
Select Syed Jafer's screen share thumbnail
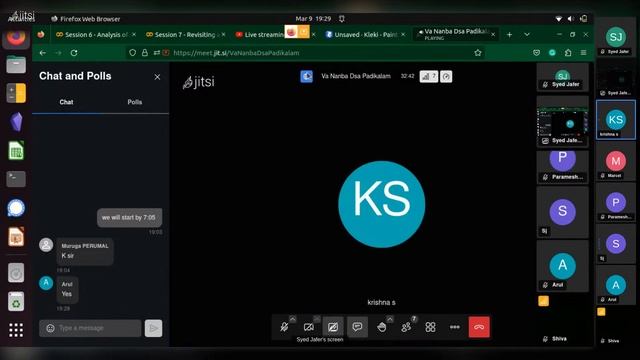(562, 121)
